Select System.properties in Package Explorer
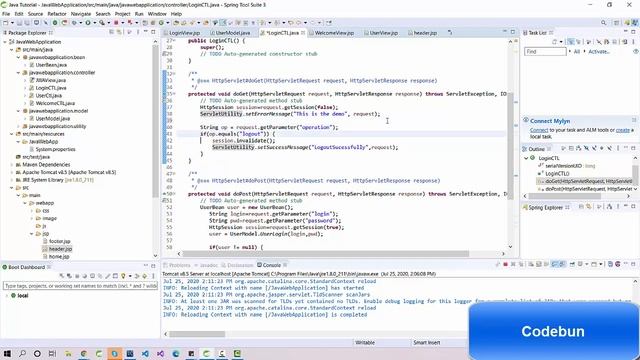640x360 pixels. tap(55, 149)
